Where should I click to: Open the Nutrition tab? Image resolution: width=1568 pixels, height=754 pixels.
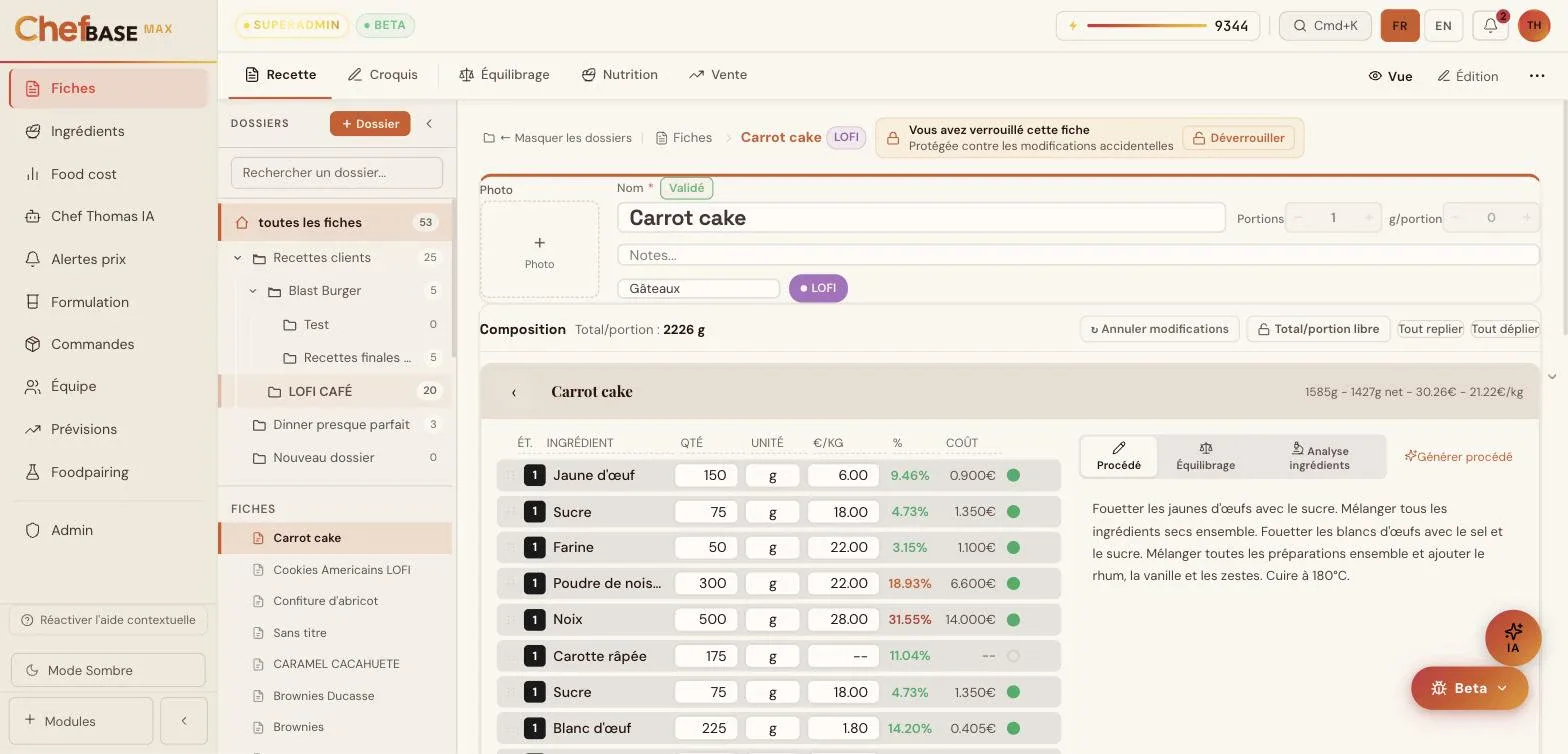click(x=620, y=75)
